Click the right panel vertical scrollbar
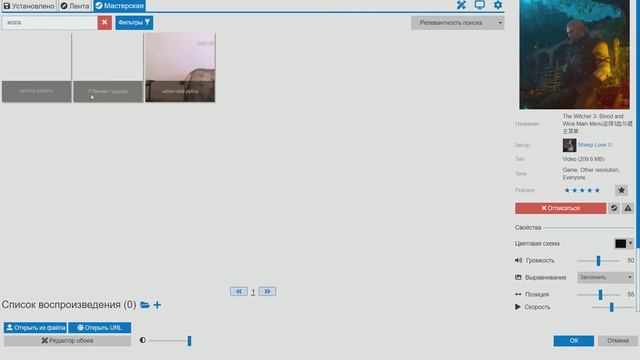Screen dimensions: 640x360 click(638, 155)
